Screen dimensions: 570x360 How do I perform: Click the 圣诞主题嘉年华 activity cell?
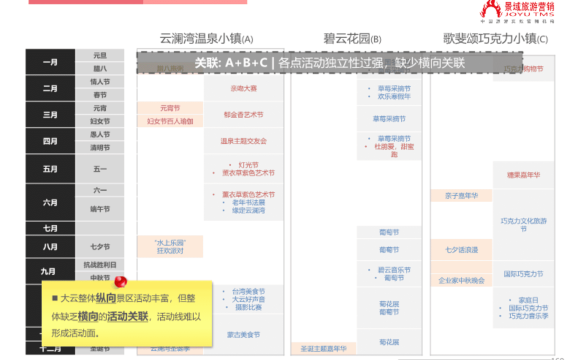[x=324, y=348]
